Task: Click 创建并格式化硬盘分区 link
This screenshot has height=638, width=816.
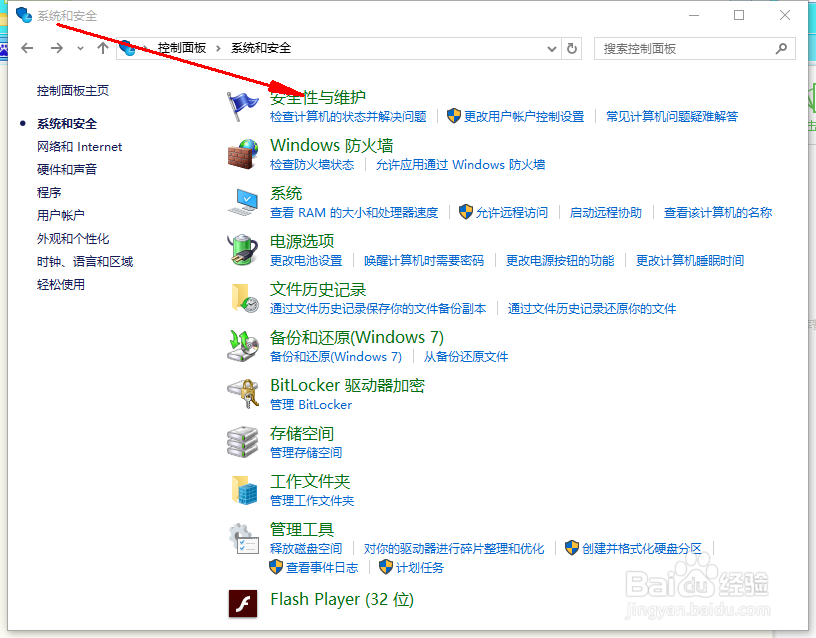Action: 642,548
